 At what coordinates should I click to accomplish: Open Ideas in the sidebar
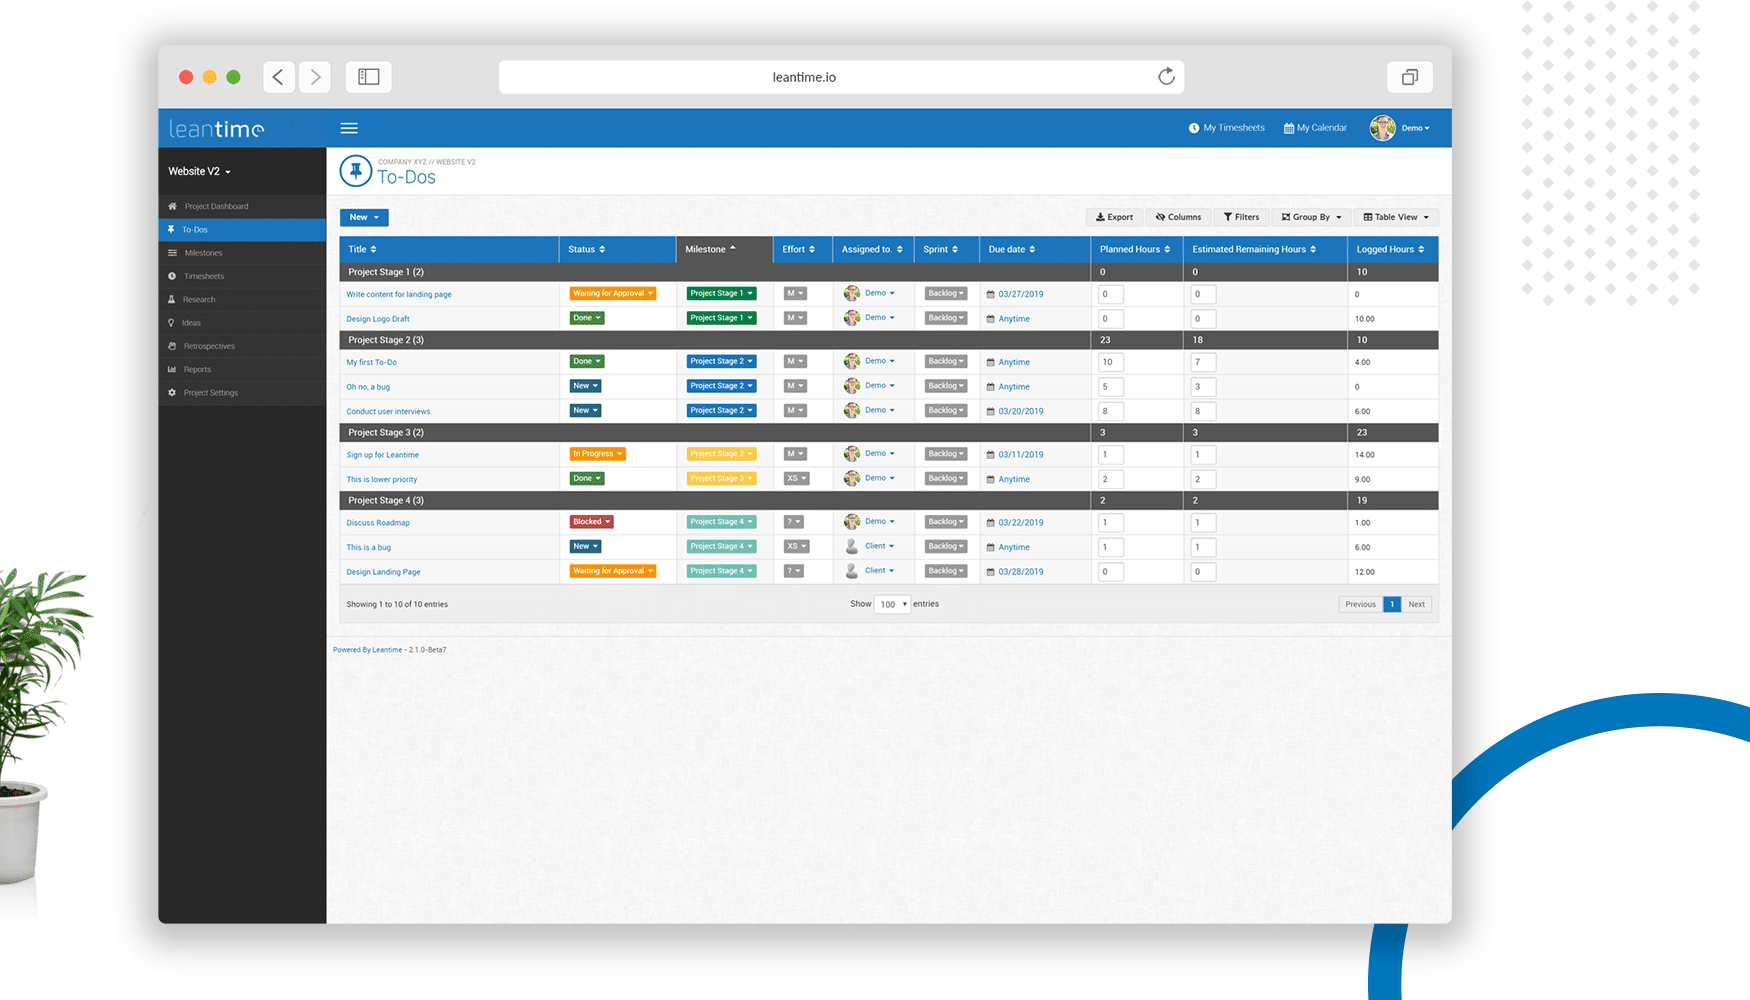pyautogui.click(x=242, y=323)
